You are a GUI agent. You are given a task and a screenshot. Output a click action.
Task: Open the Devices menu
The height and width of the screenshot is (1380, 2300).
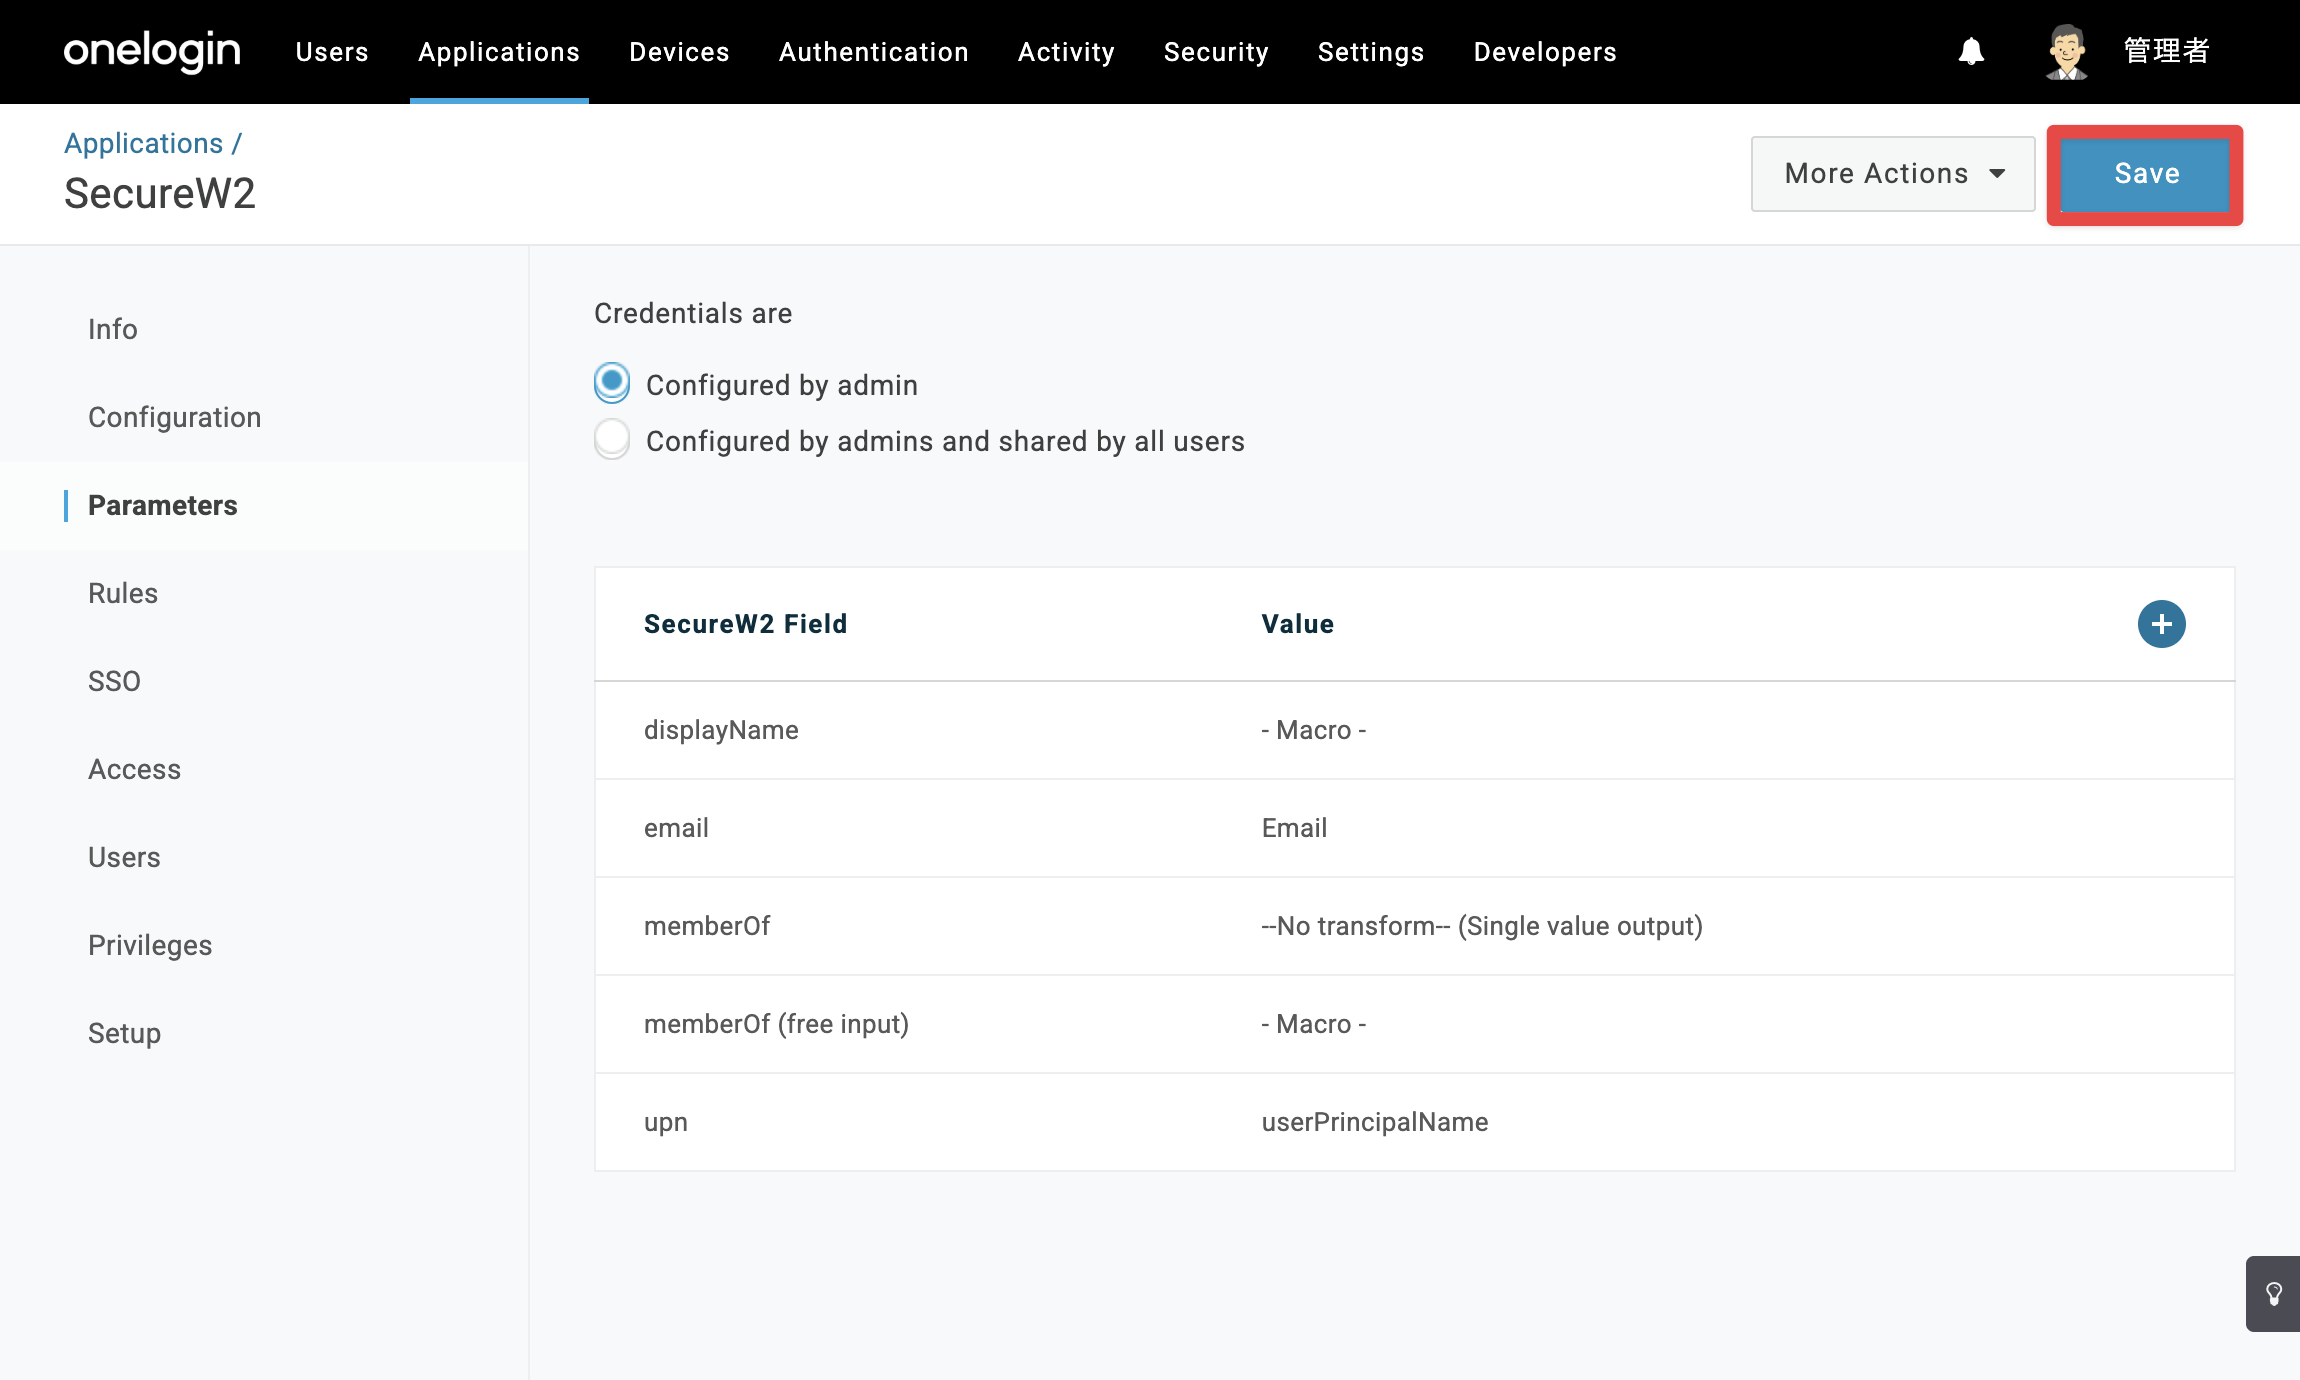point(679,52)
